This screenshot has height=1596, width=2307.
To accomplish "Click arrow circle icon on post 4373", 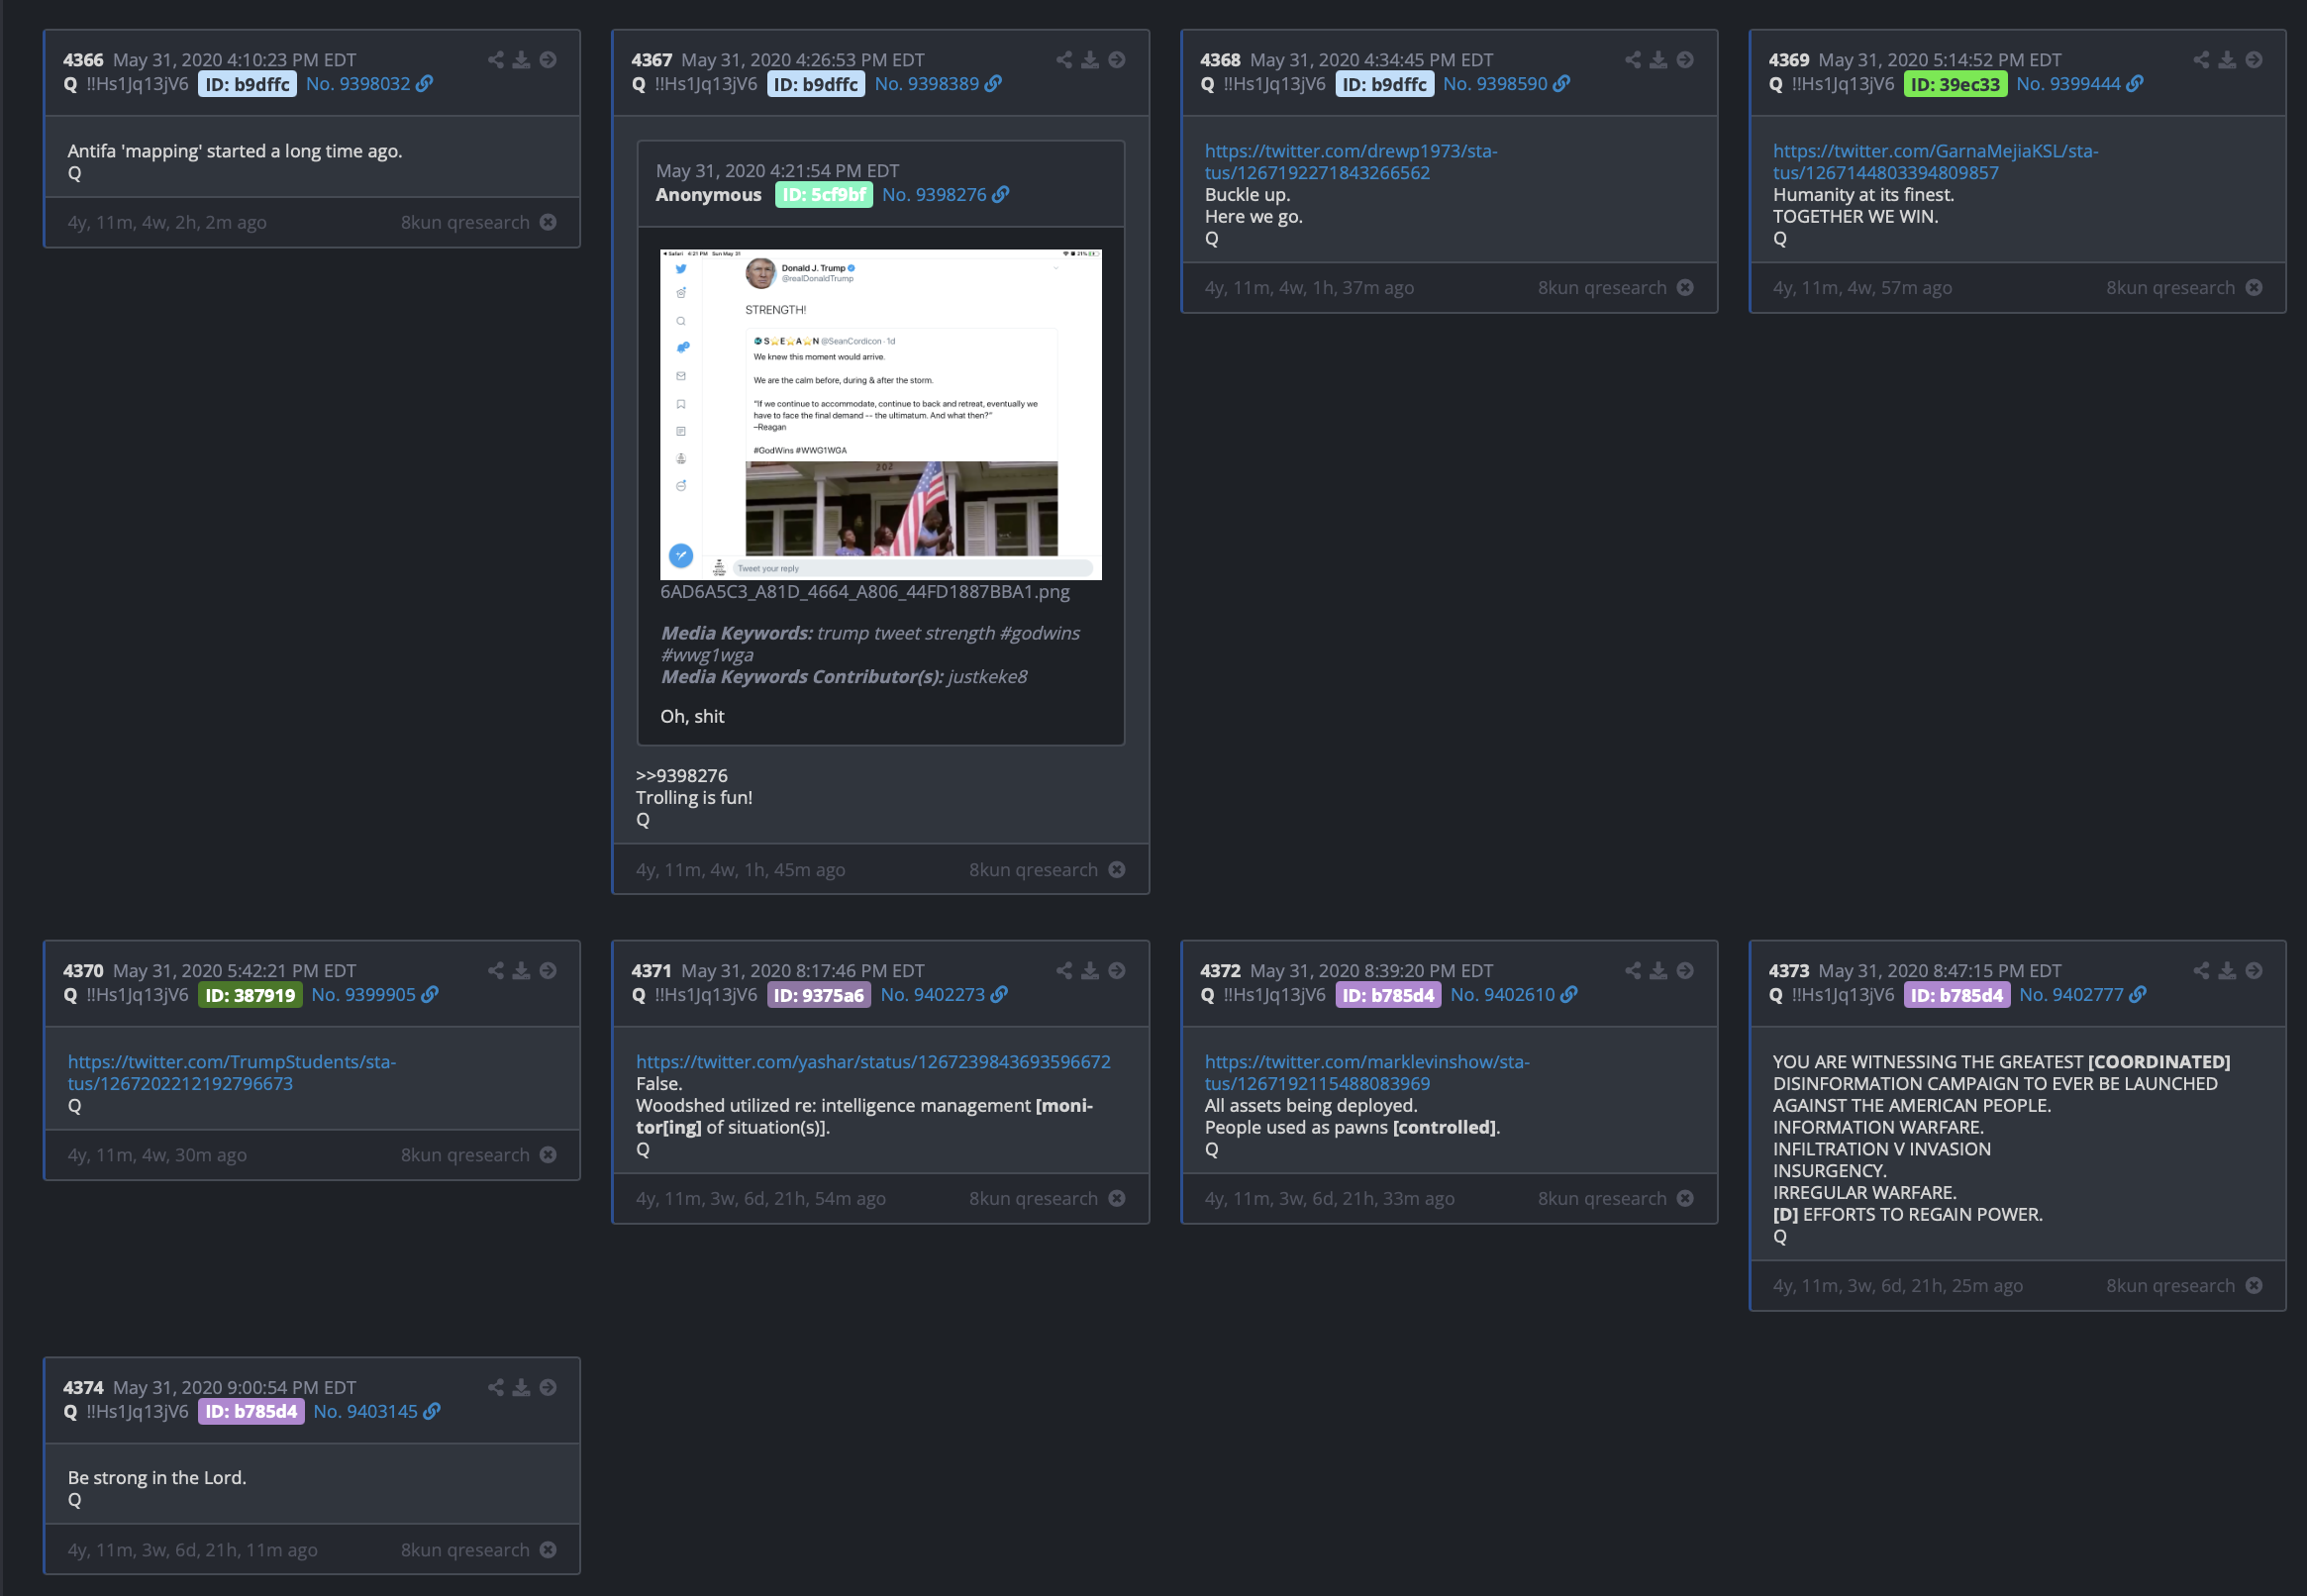I will tap(2254, 971).
